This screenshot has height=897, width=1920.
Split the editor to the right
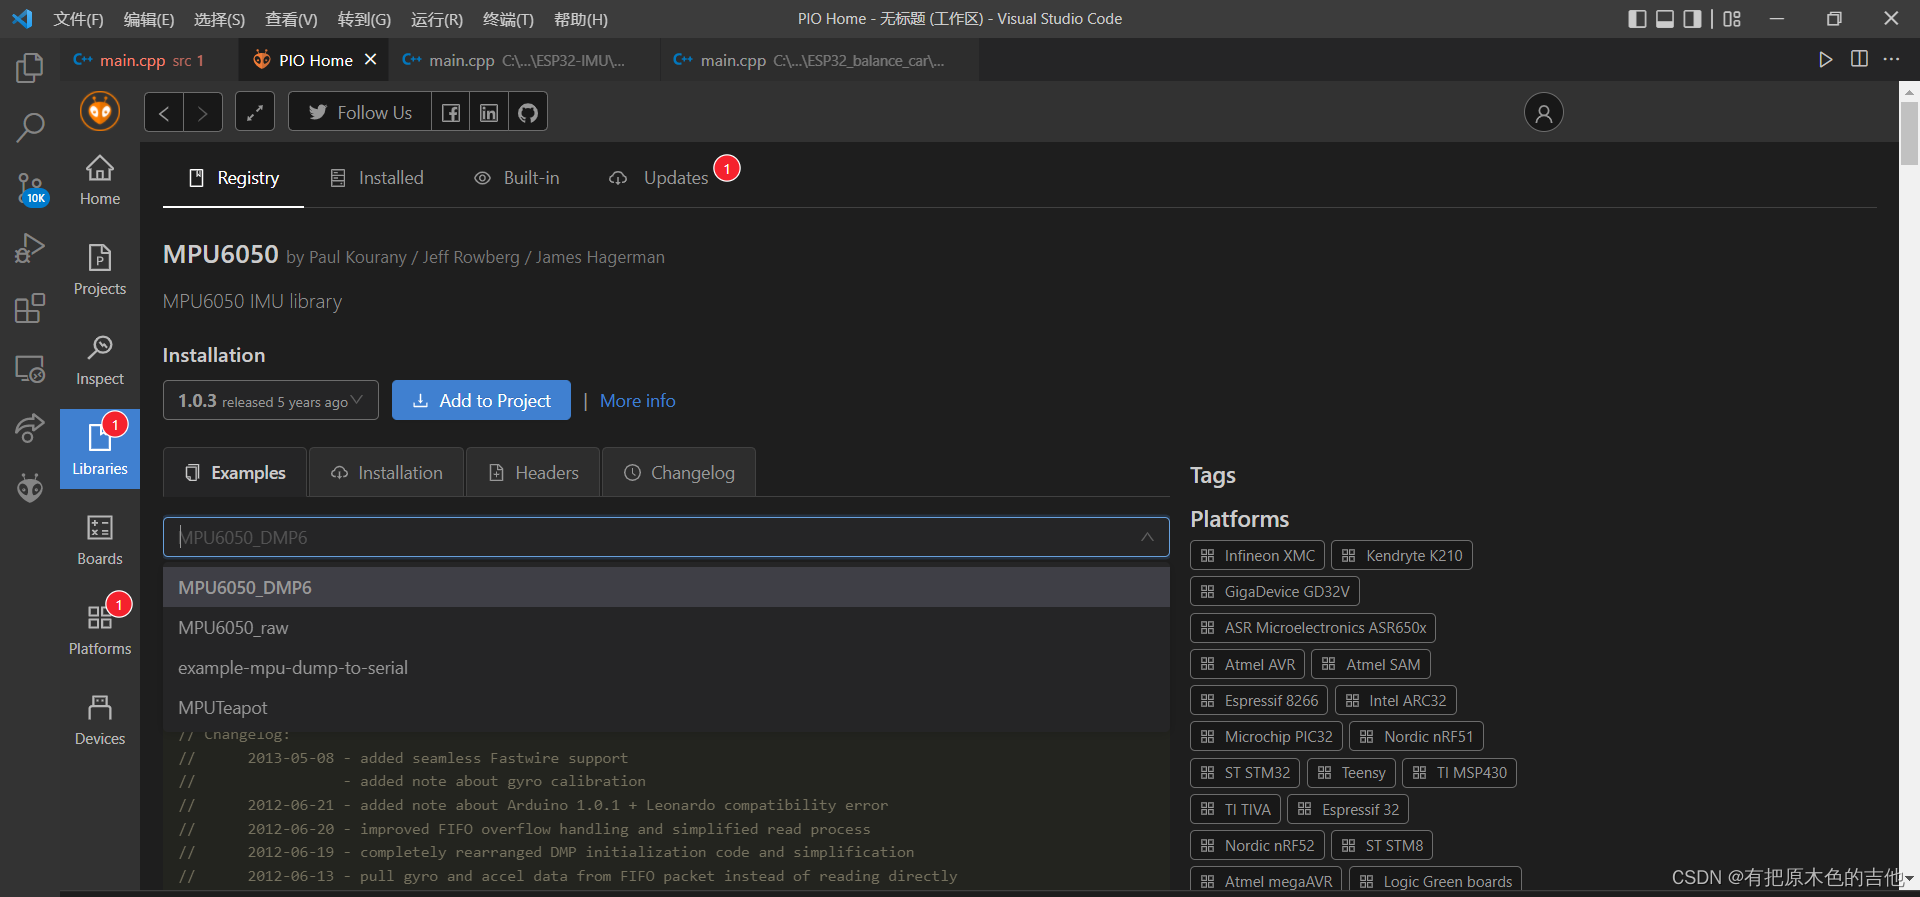tap(1859, 59)
